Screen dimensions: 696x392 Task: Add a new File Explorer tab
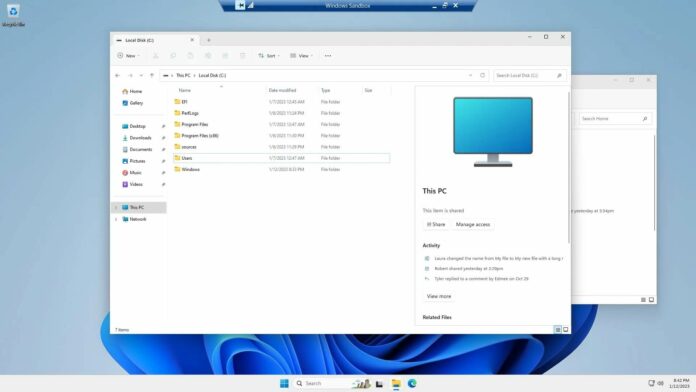point(209,40)
